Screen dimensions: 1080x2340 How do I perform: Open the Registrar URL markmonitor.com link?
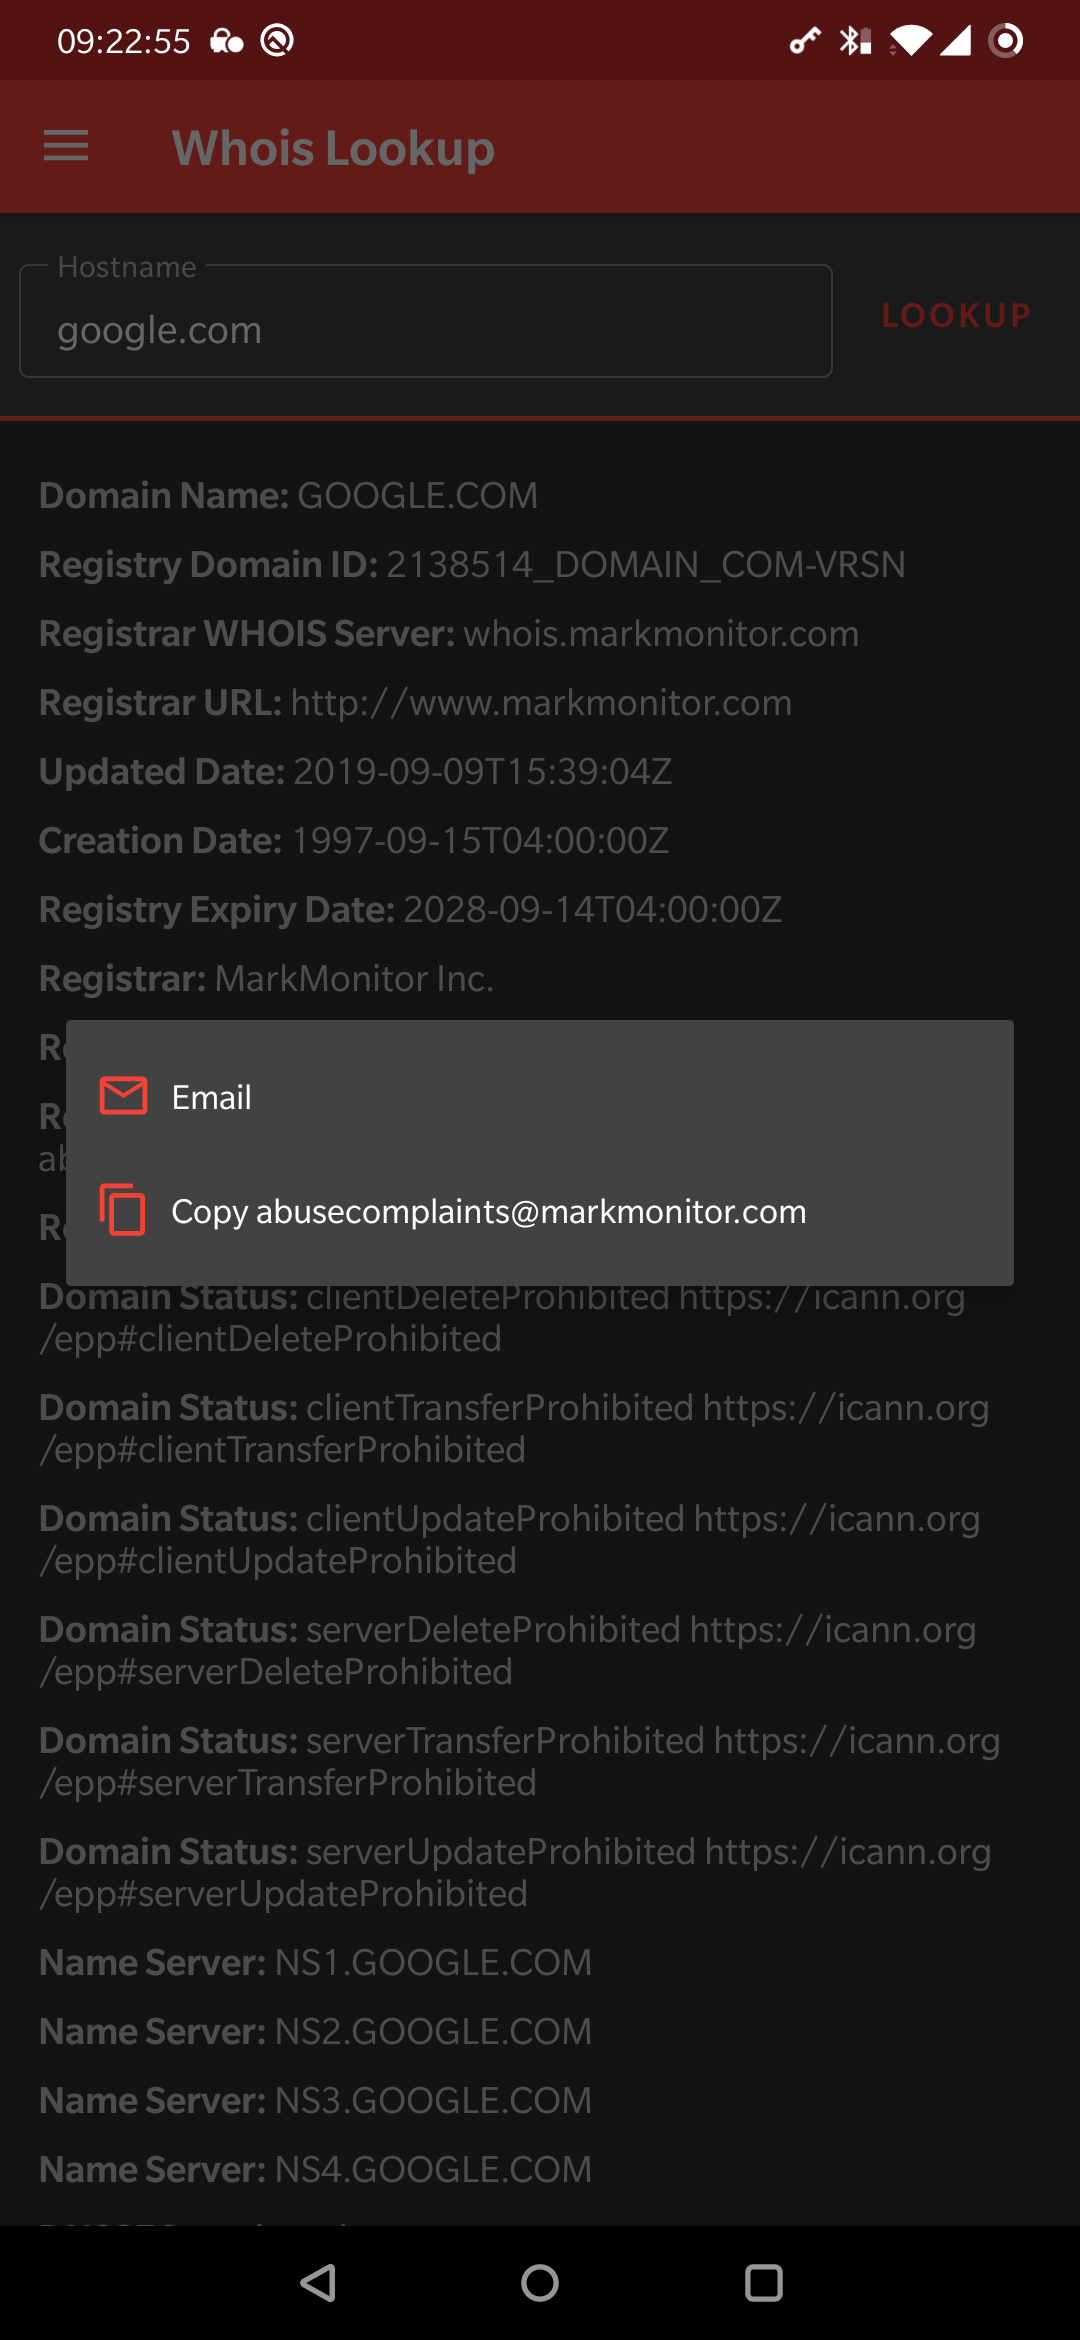(541, 703)
